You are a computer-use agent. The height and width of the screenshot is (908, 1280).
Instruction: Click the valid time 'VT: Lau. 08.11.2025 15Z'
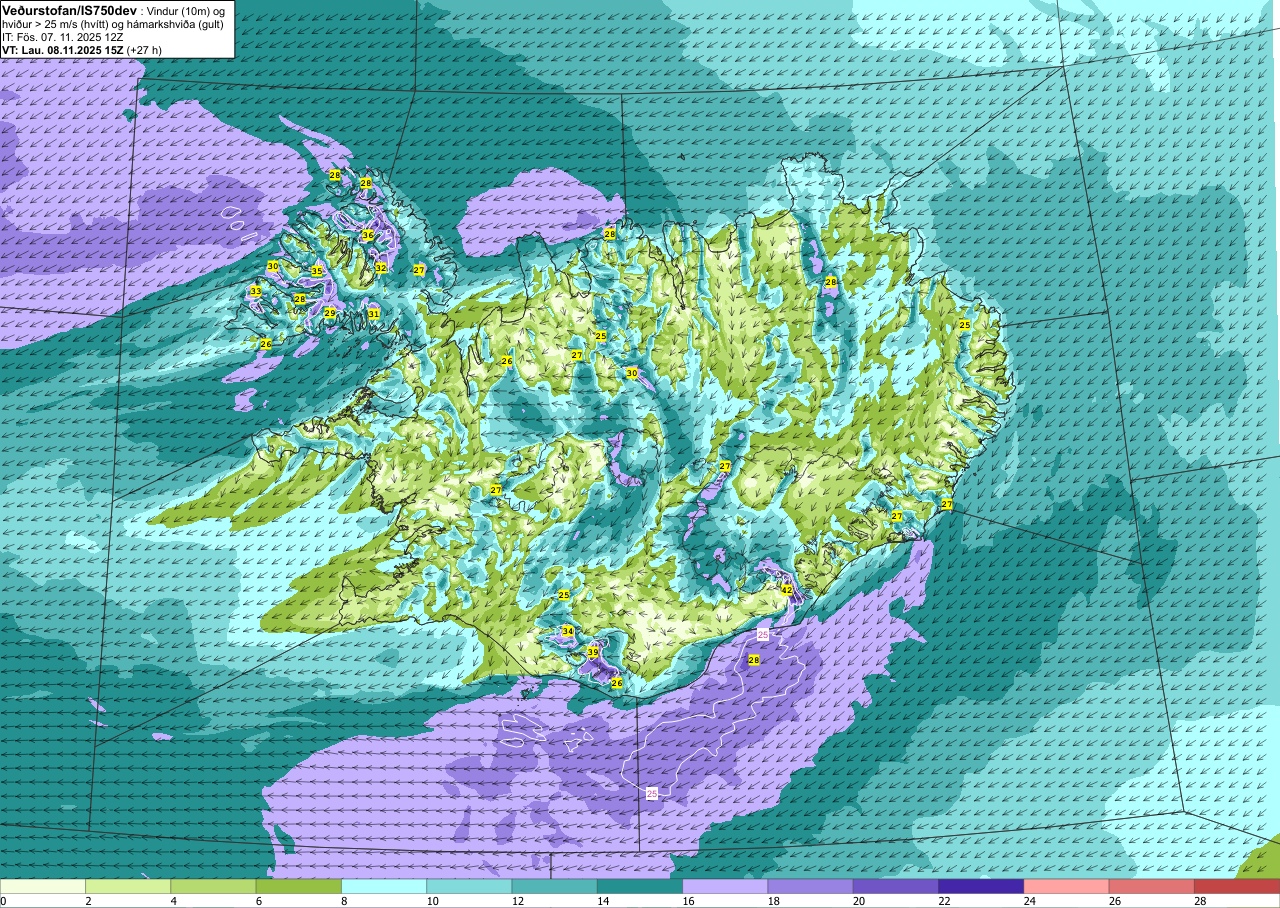62,49
